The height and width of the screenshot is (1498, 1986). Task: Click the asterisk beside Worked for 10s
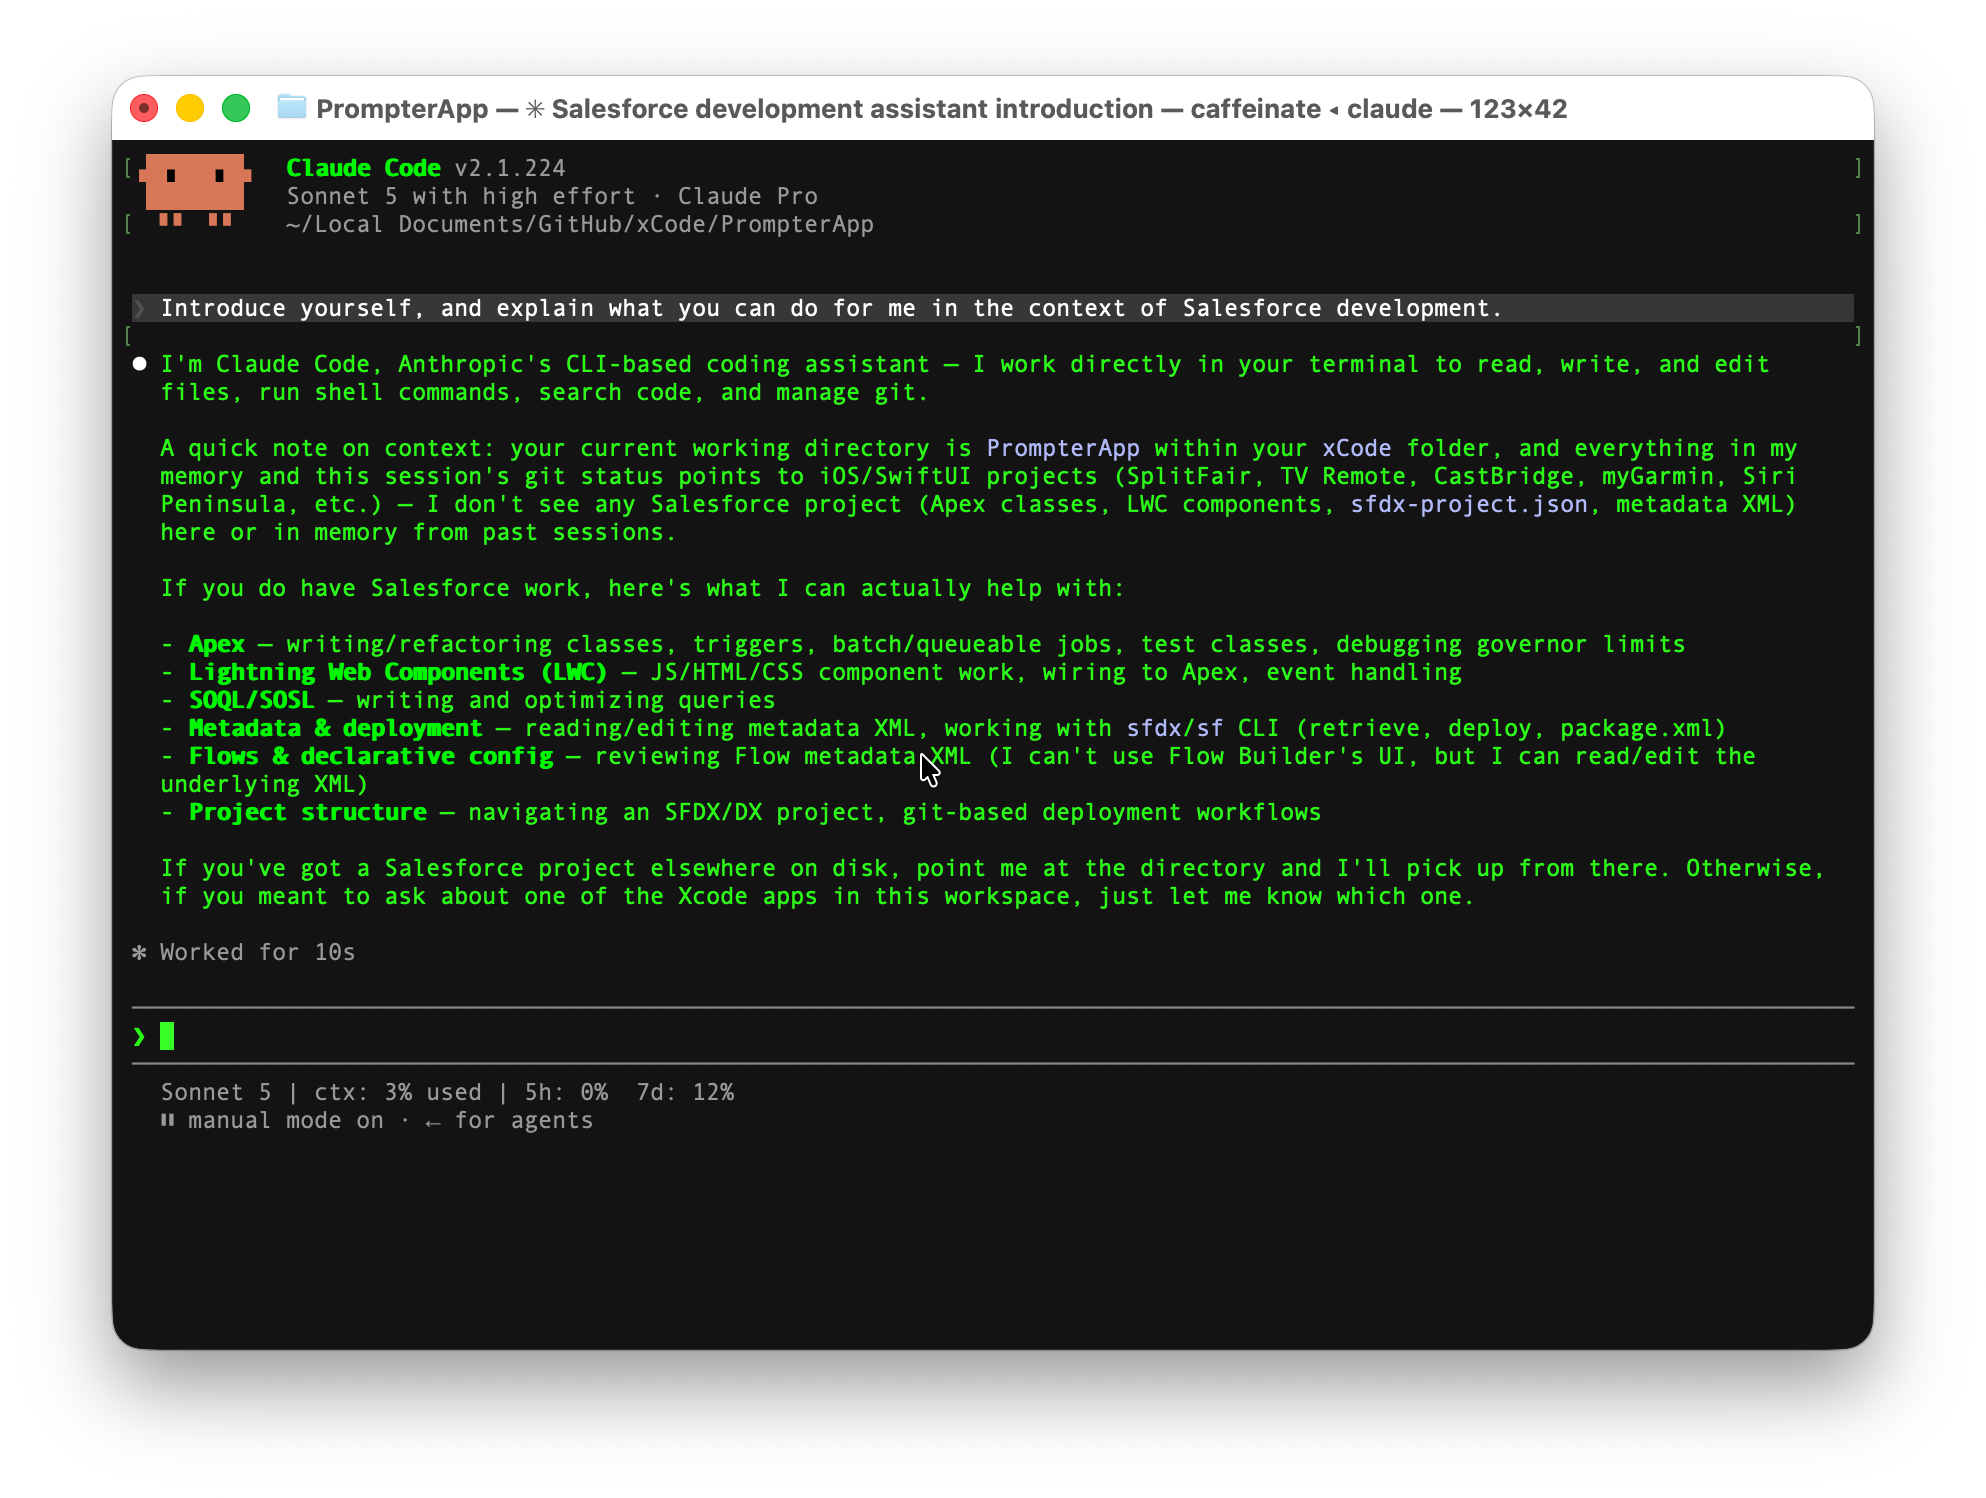coord(140,952)
